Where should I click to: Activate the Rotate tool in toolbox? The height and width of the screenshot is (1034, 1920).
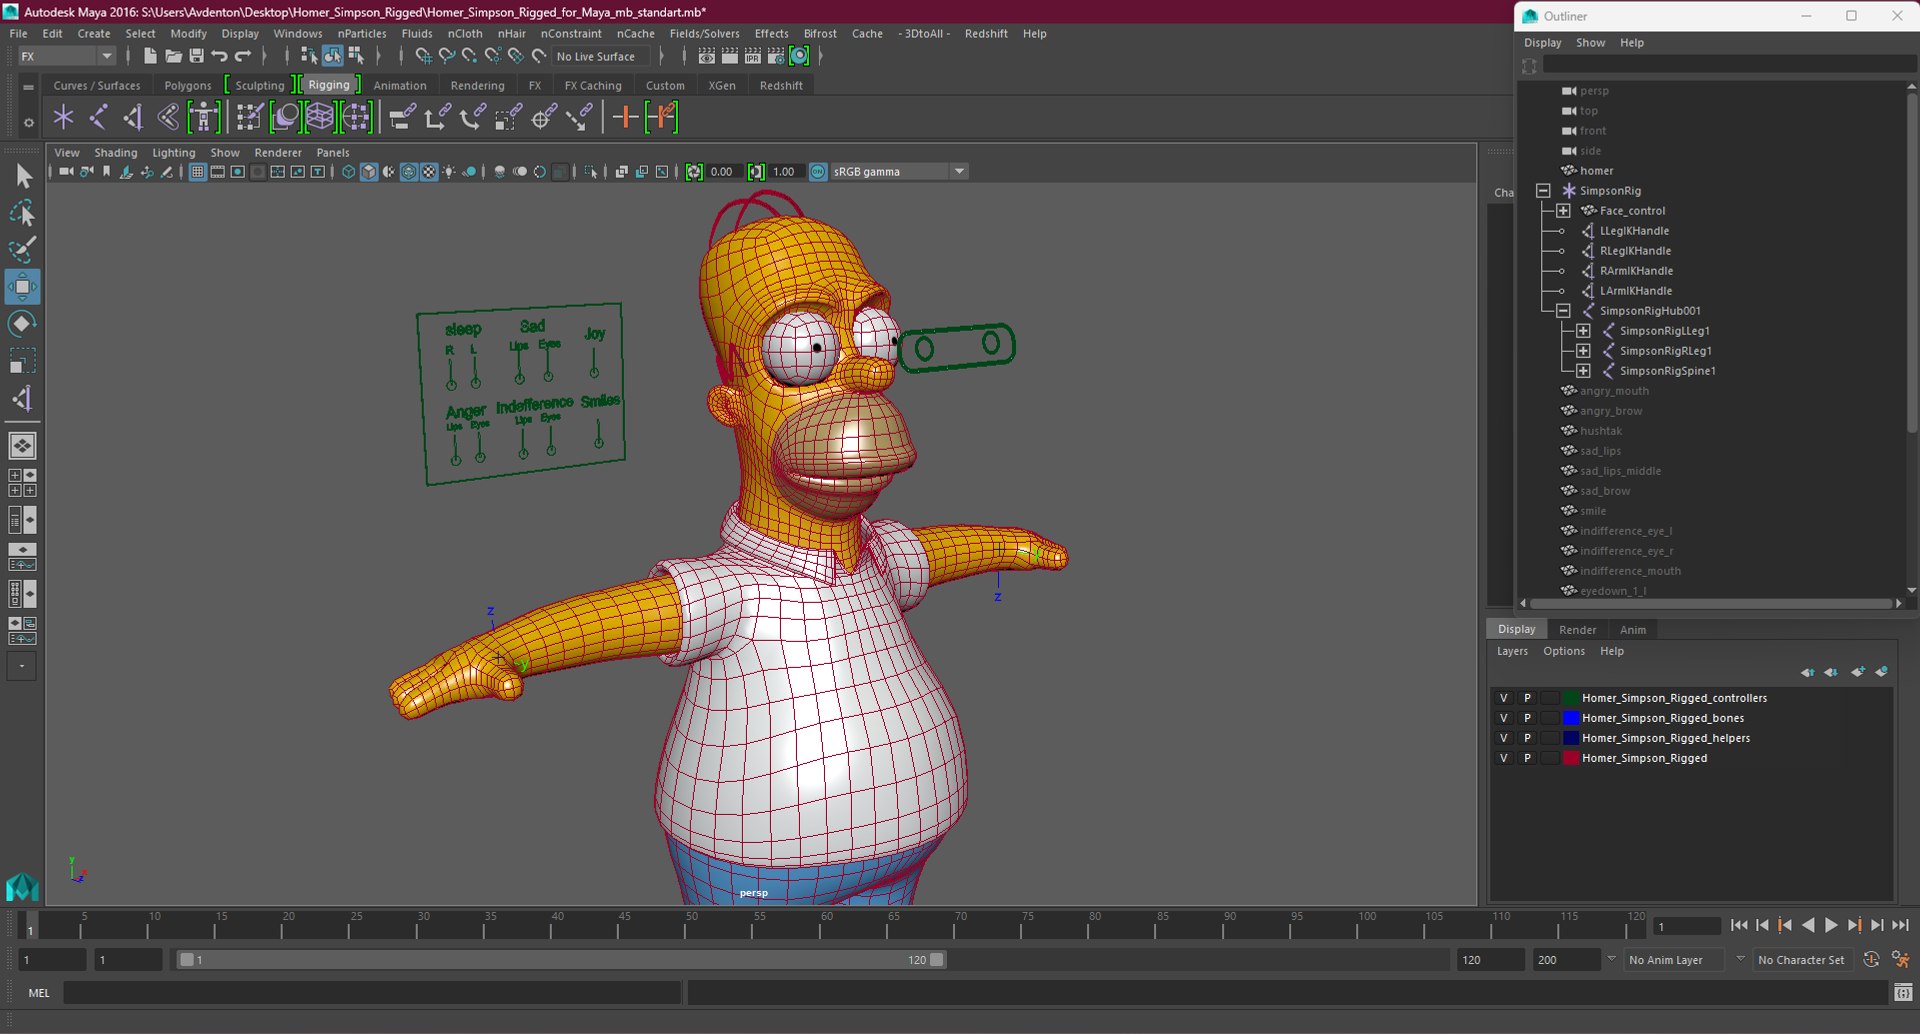click(22, 323)
